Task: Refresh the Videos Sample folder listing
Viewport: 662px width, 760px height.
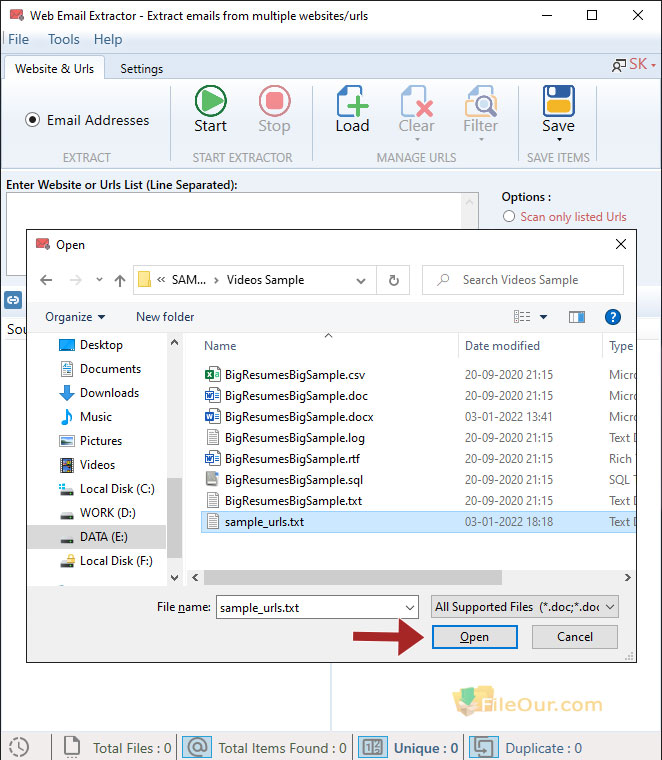Action: (394, 280)
